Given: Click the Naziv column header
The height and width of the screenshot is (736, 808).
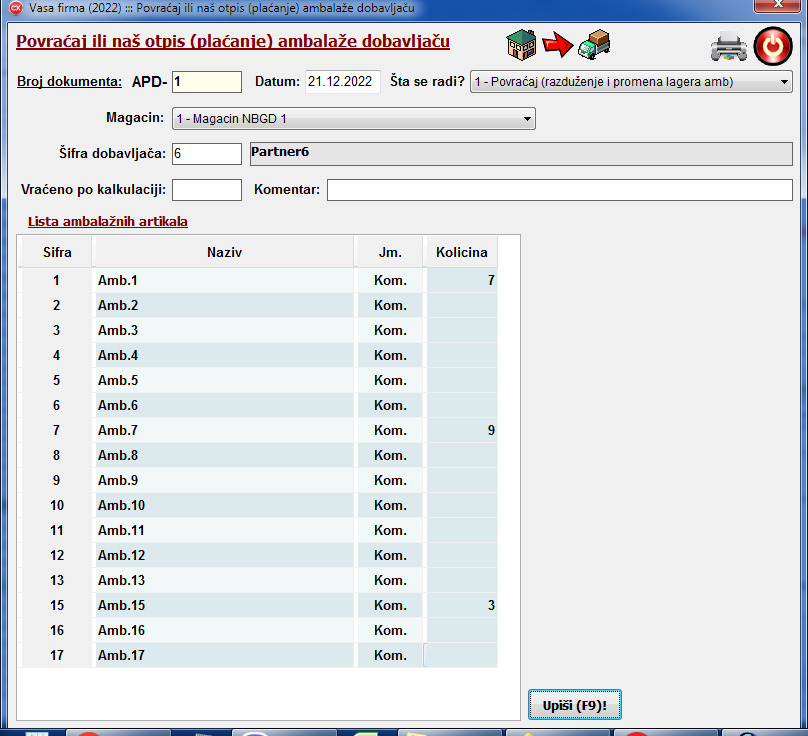Looking at the screenshot, I should [224, 252].
